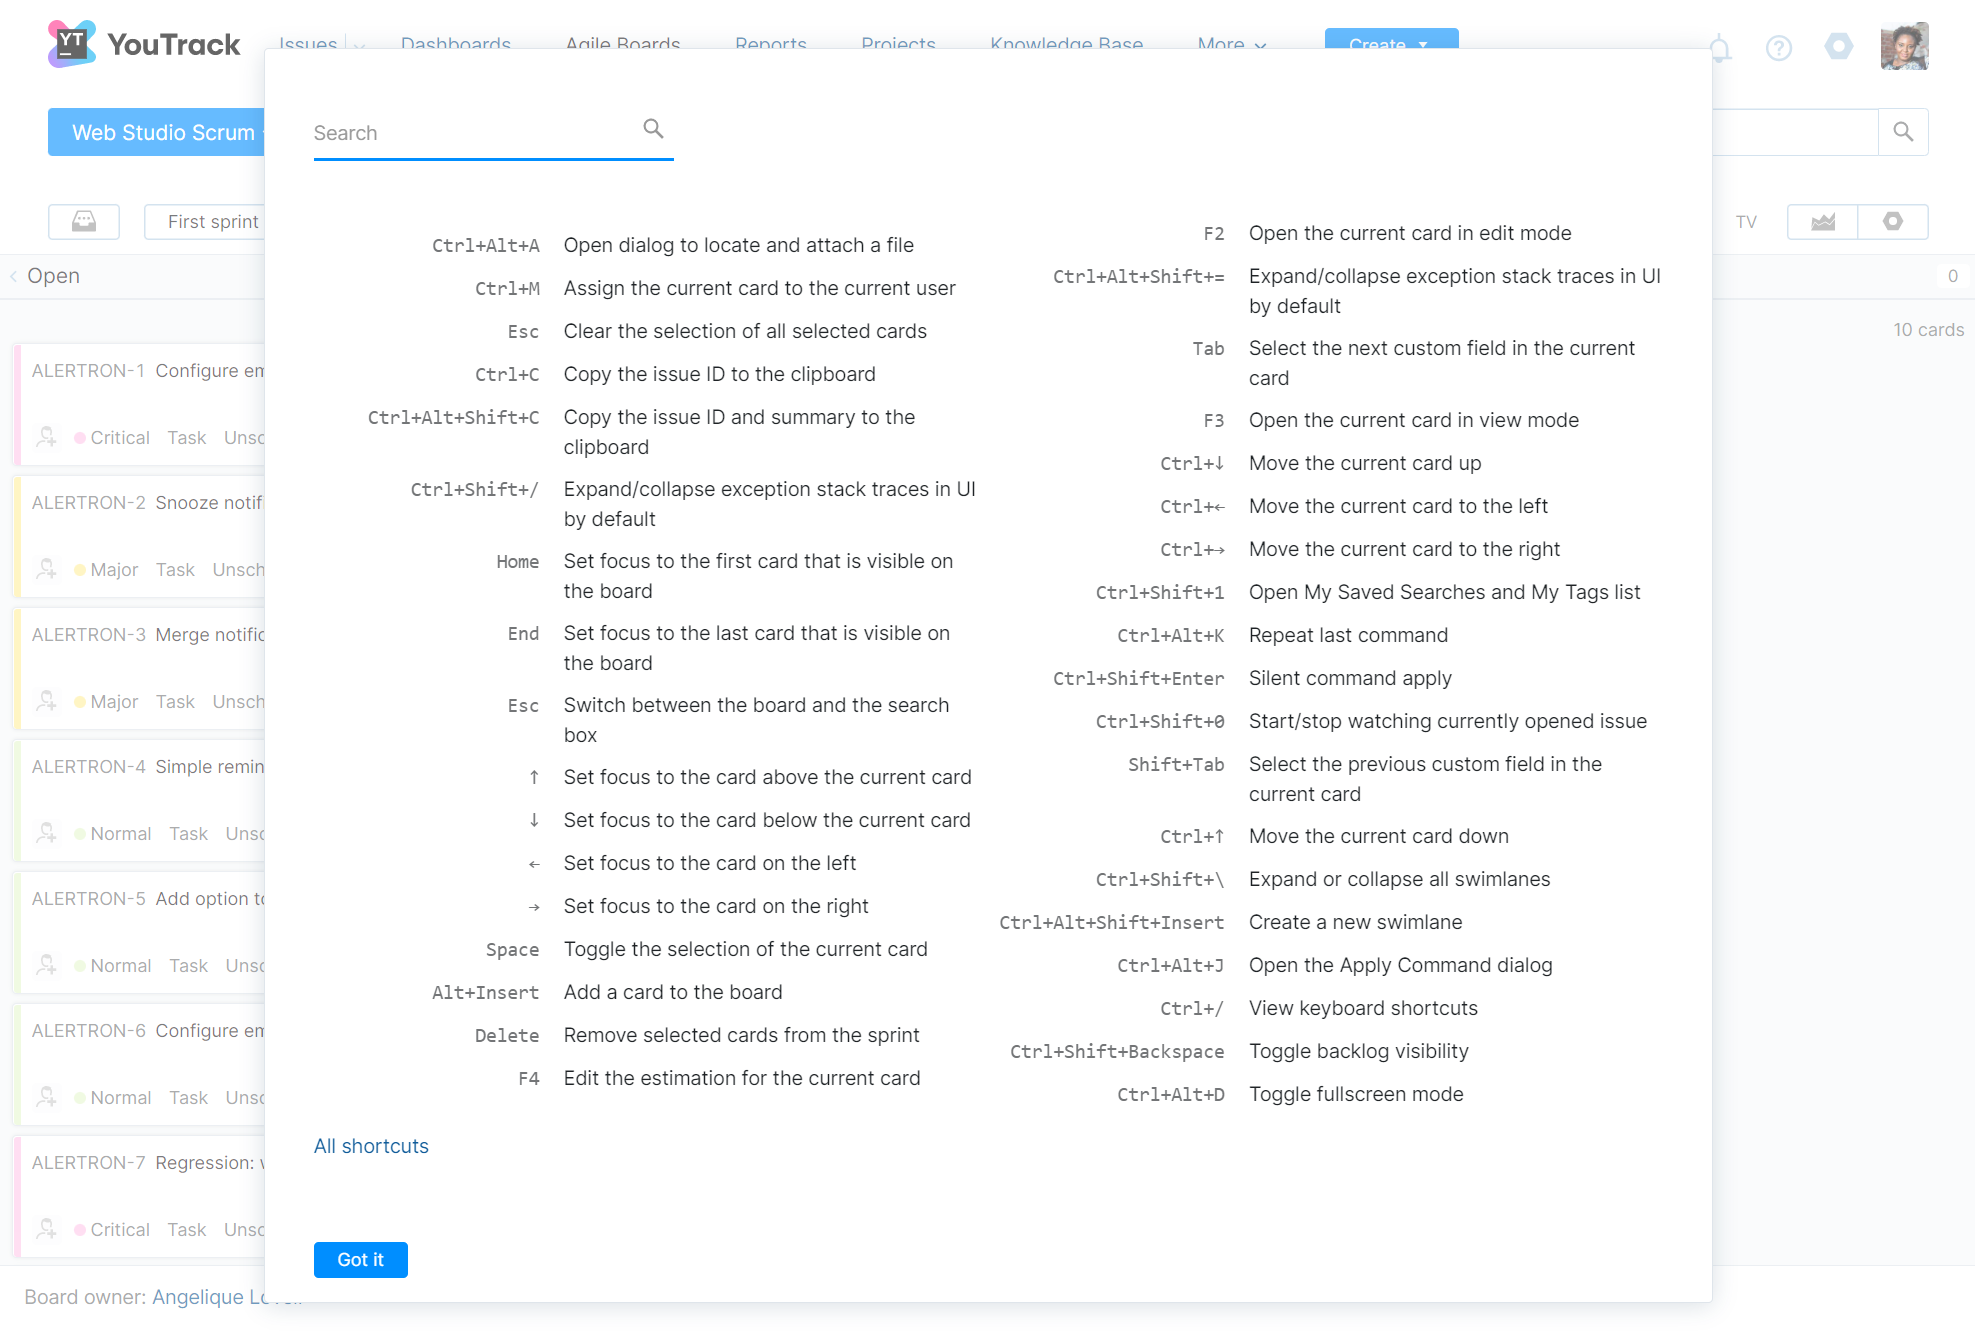Focus the shortcuts Search input field

tap(470, 133)
